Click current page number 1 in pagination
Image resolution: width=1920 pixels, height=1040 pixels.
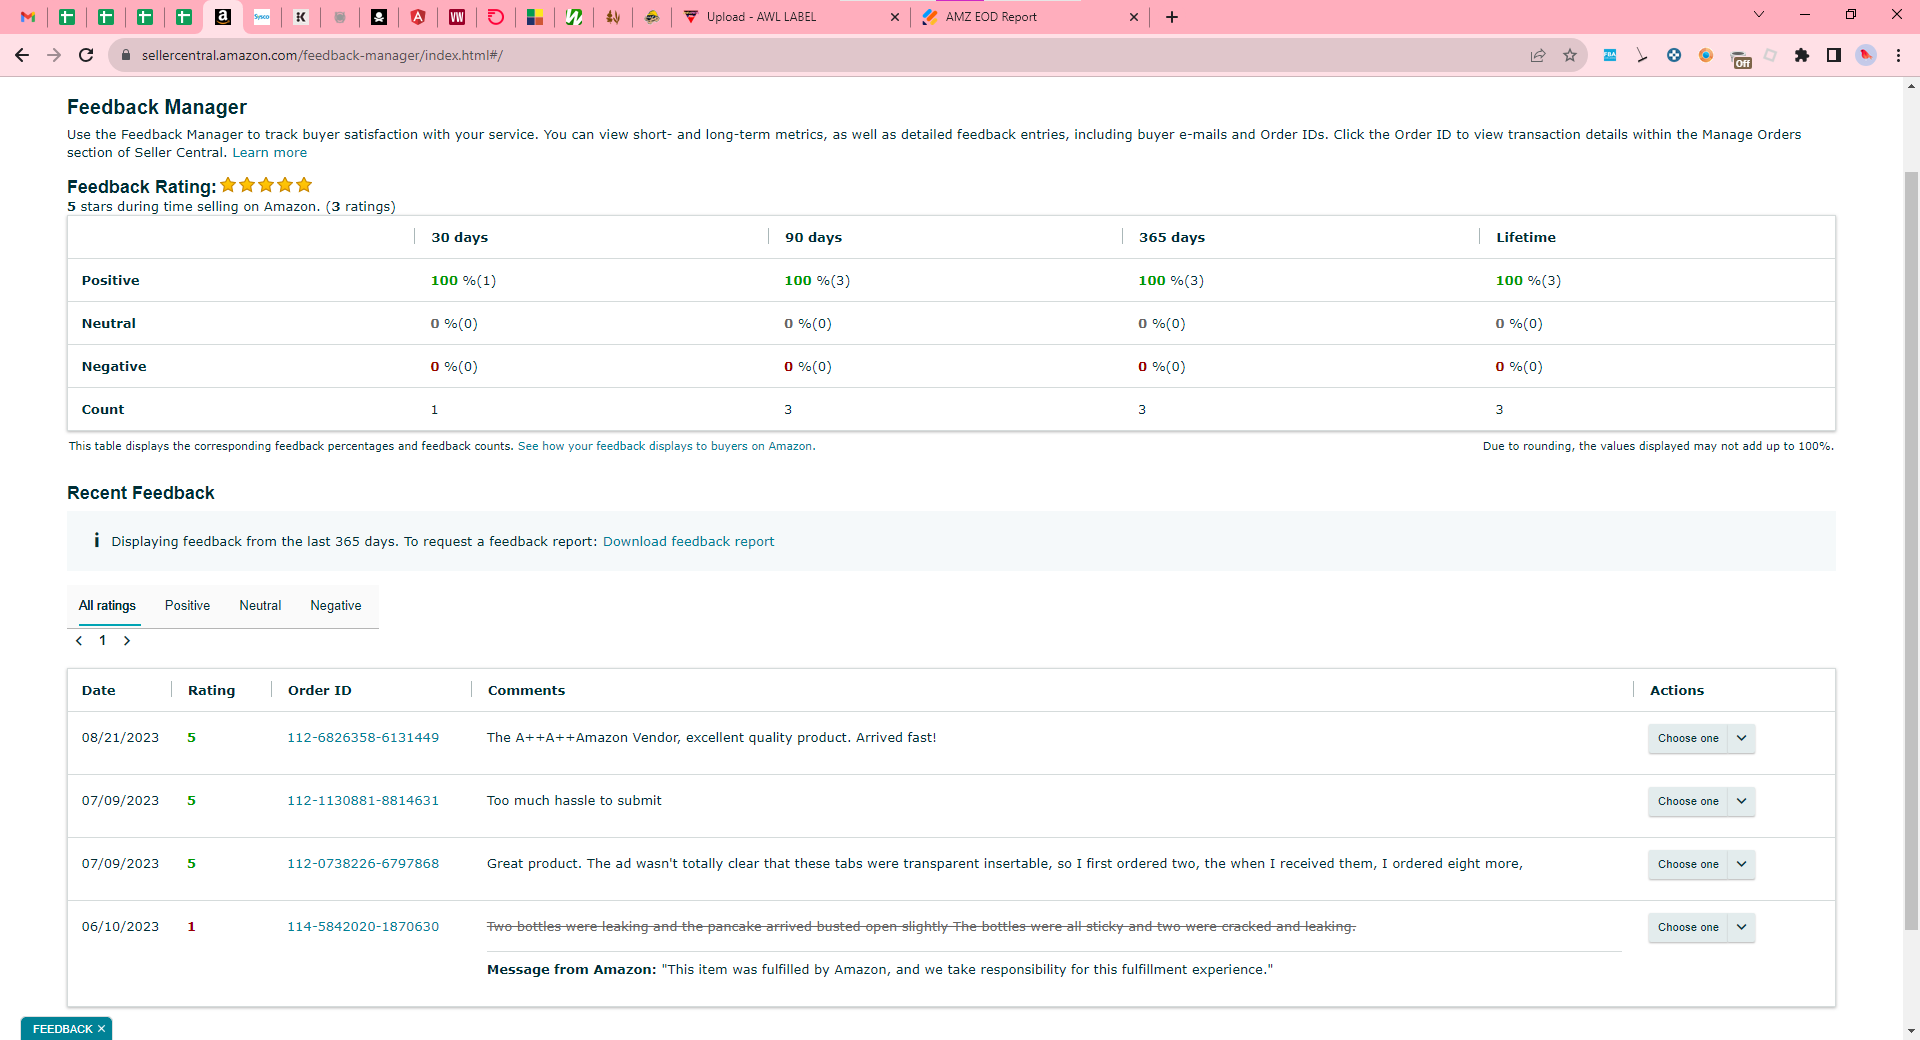[103, 641]
